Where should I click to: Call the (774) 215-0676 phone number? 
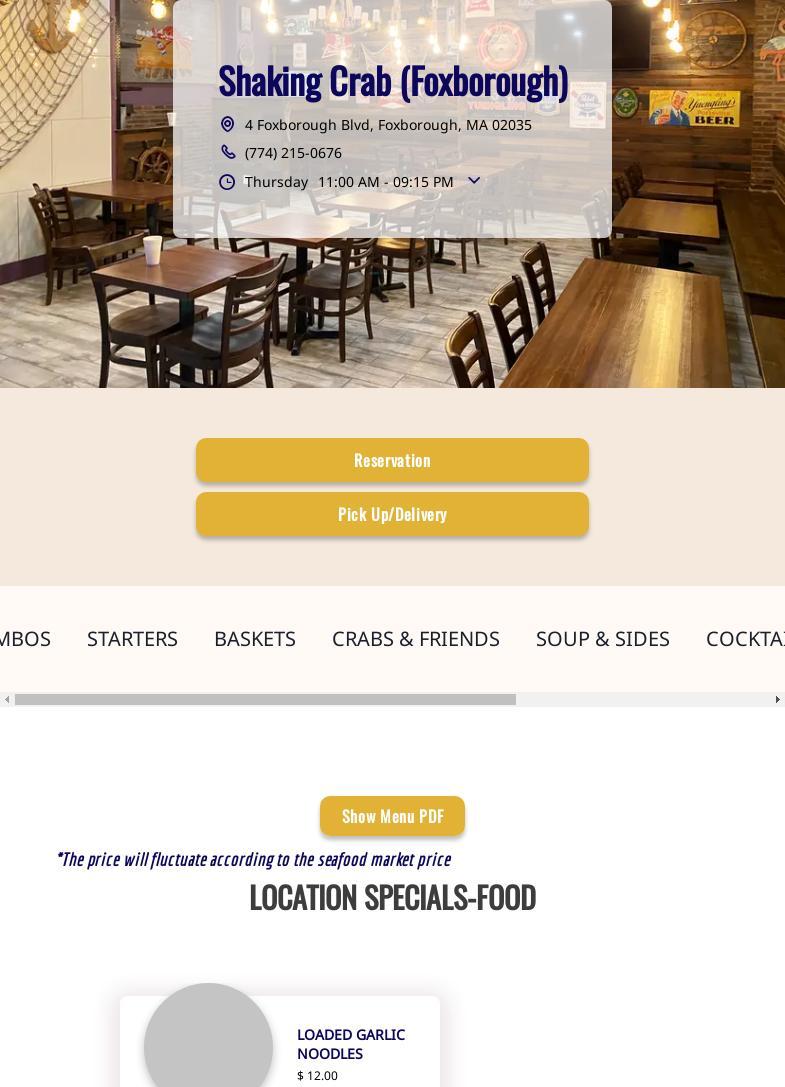point(293,153)
